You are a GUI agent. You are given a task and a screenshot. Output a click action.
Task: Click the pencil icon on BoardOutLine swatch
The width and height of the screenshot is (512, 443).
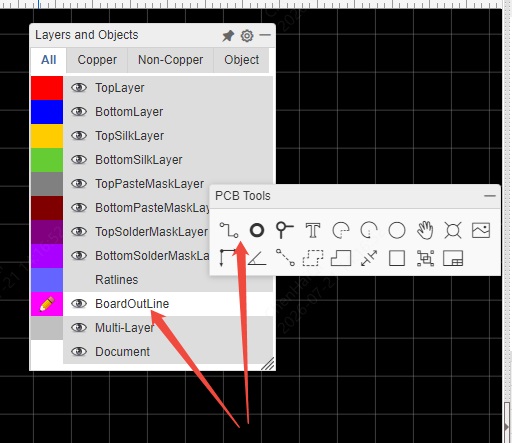click(47, 304)
